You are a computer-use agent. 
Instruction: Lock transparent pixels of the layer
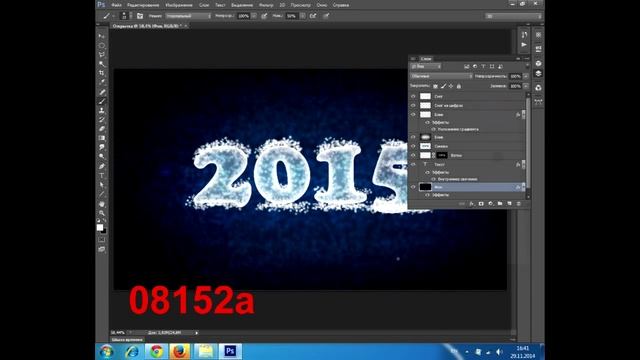pyautogui.click(x=435, y=86)
